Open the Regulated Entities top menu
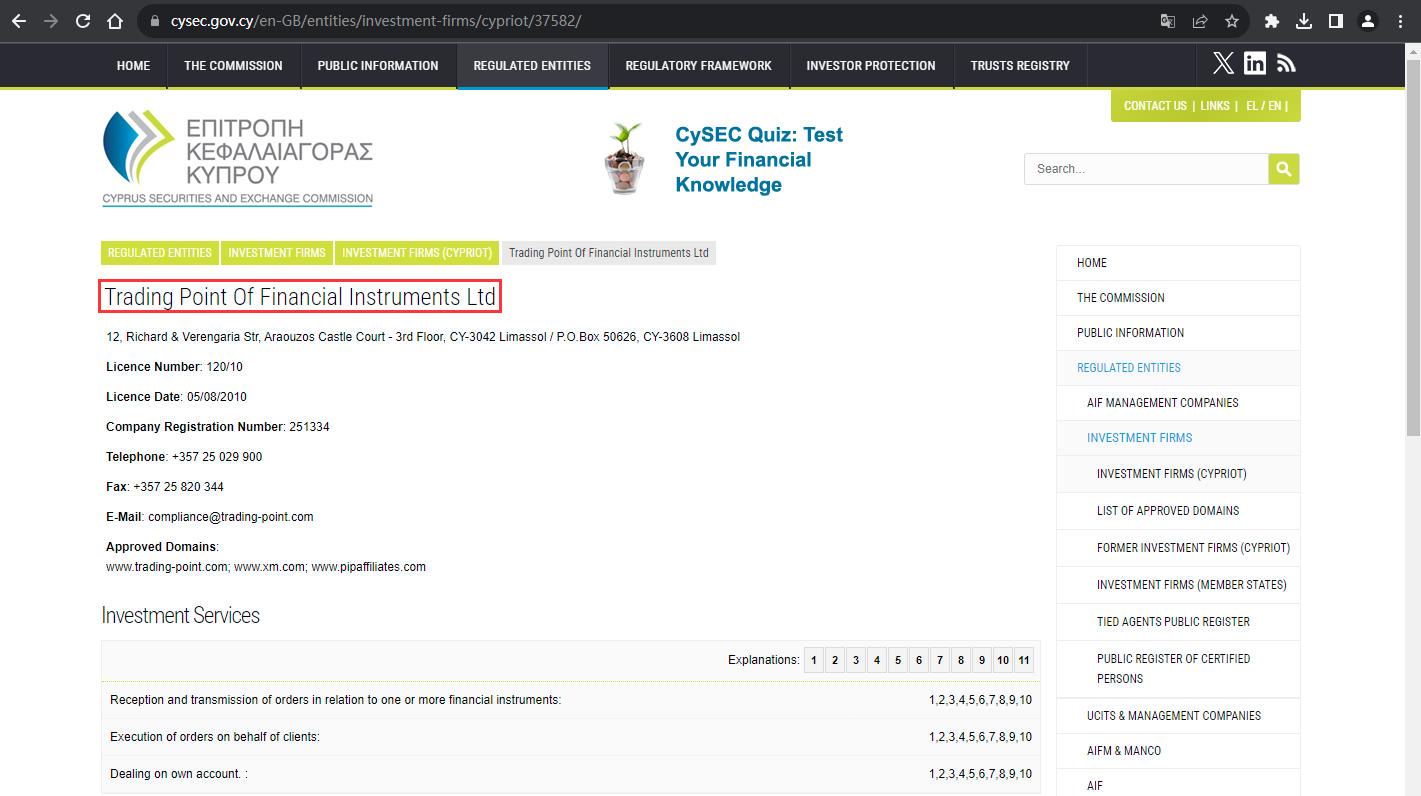The width and height of the screenshot is (1421, 796). coord(532,66)
